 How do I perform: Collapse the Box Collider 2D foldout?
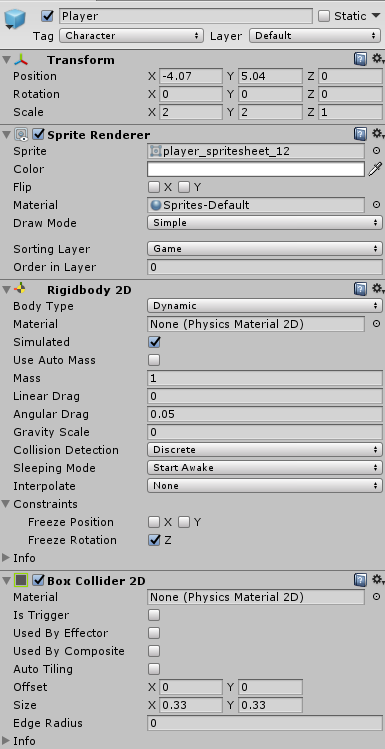click(6, 580)
